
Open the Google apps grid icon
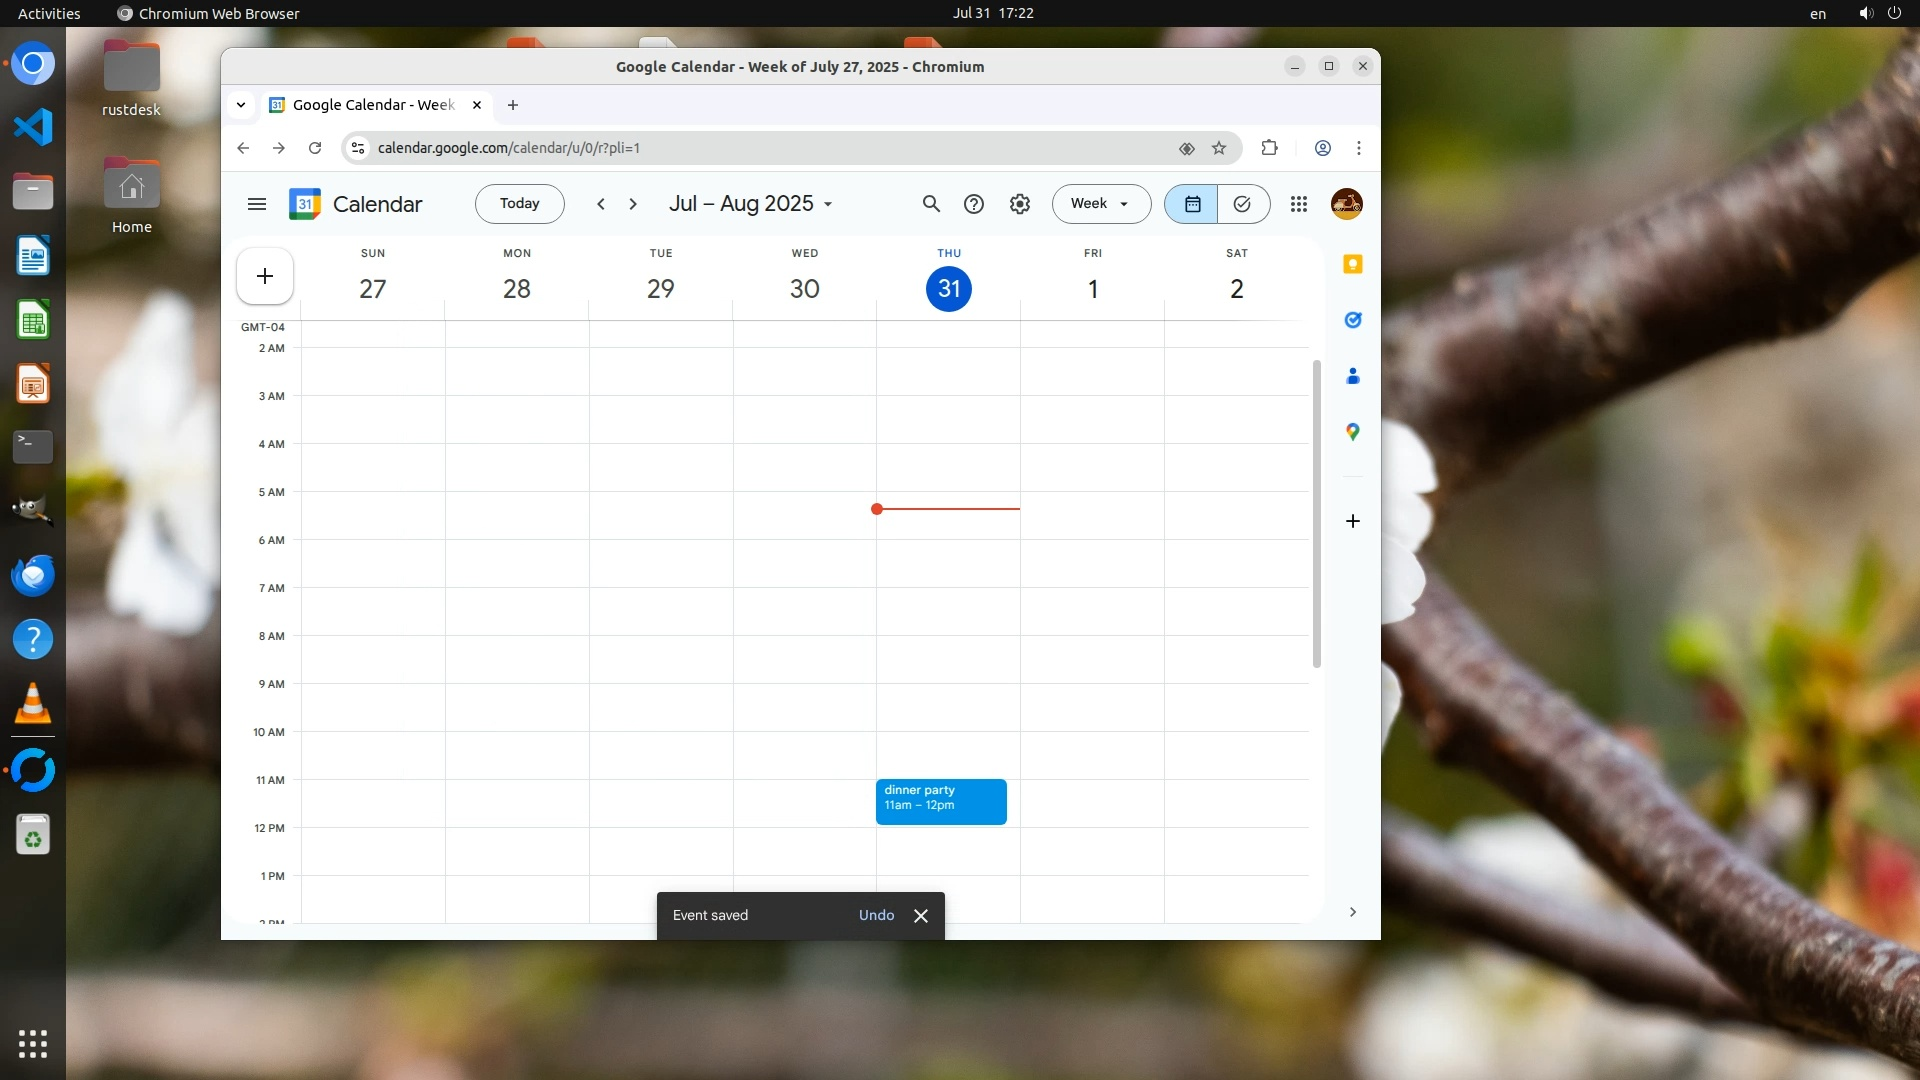1298,204
